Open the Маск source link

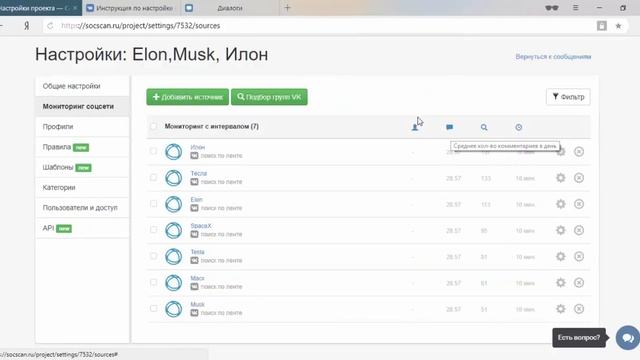[x=197, y=278]
